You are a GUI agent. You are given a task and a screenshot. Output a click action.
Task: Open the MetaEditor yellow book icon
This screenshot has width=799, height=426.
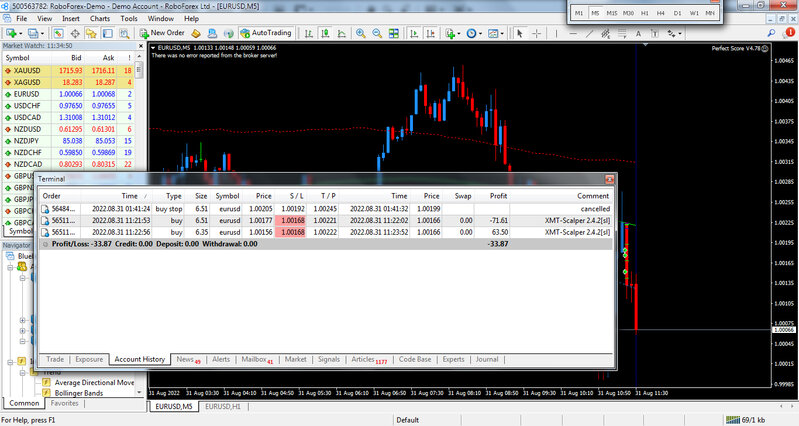coord(196,33)
